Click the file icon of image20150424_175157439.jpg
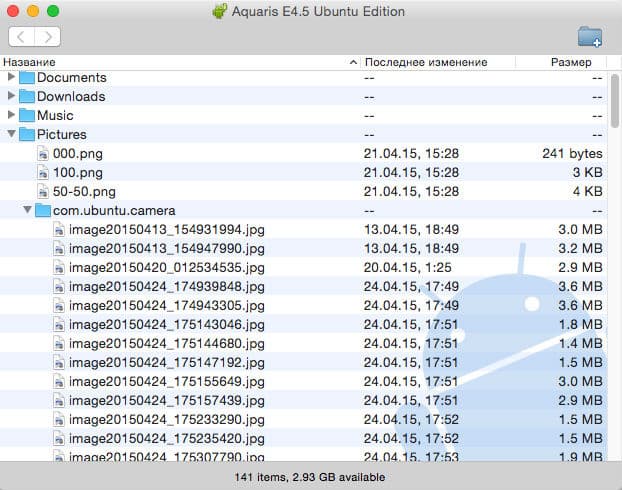Viewport: 622px width, 490px height. click(59, 400)
